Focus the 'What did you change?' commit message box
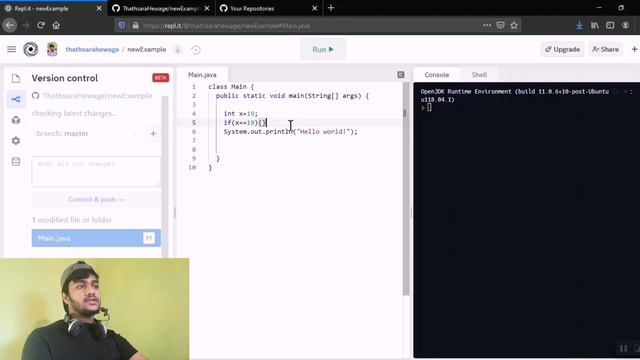 96,171
